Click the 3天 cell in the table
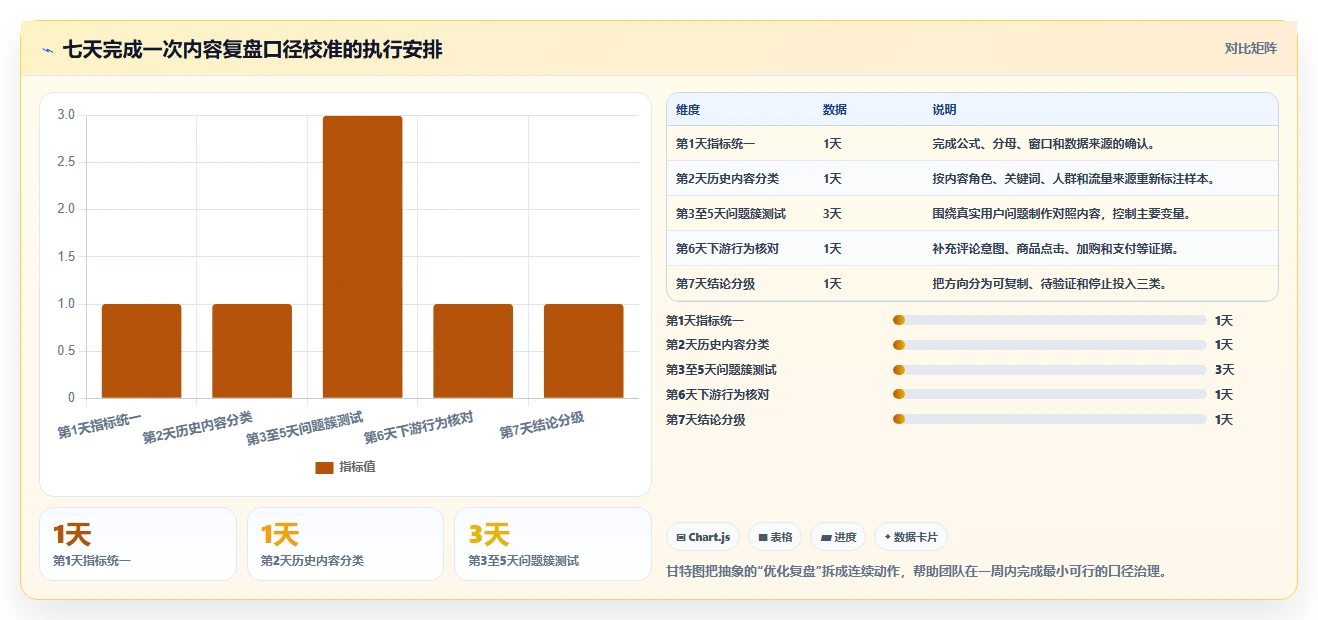The width and height of the screenshot is (1318, 620). (x=832, y=214)
